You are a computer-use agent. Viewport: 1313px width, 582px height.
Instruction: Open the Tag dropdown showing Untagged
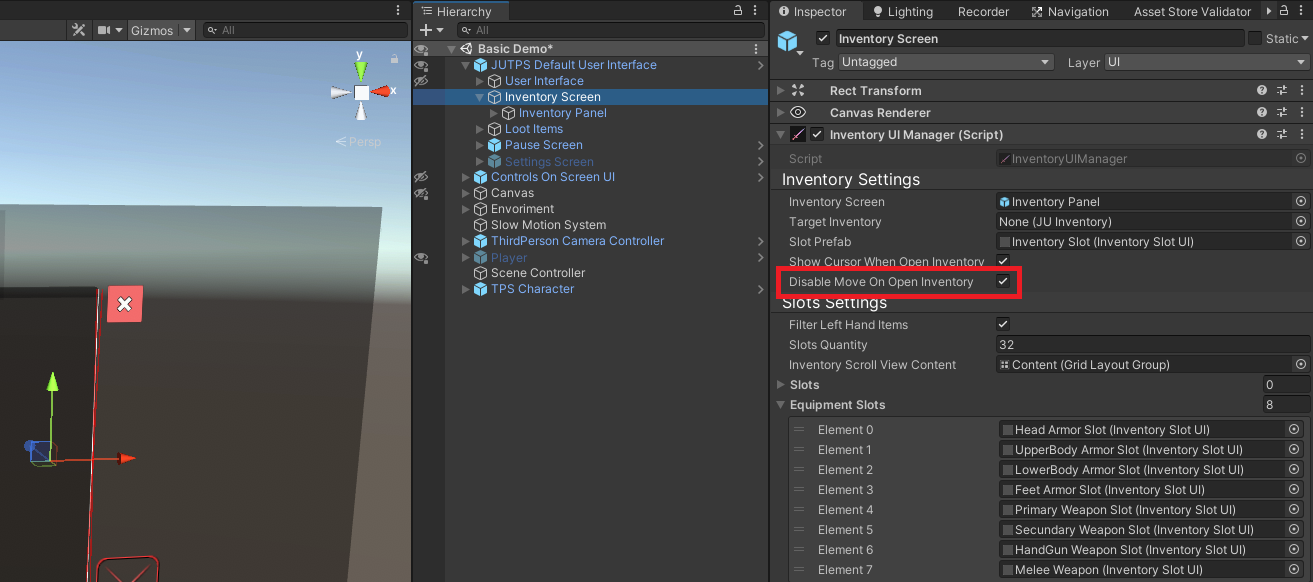click(946, 62)
